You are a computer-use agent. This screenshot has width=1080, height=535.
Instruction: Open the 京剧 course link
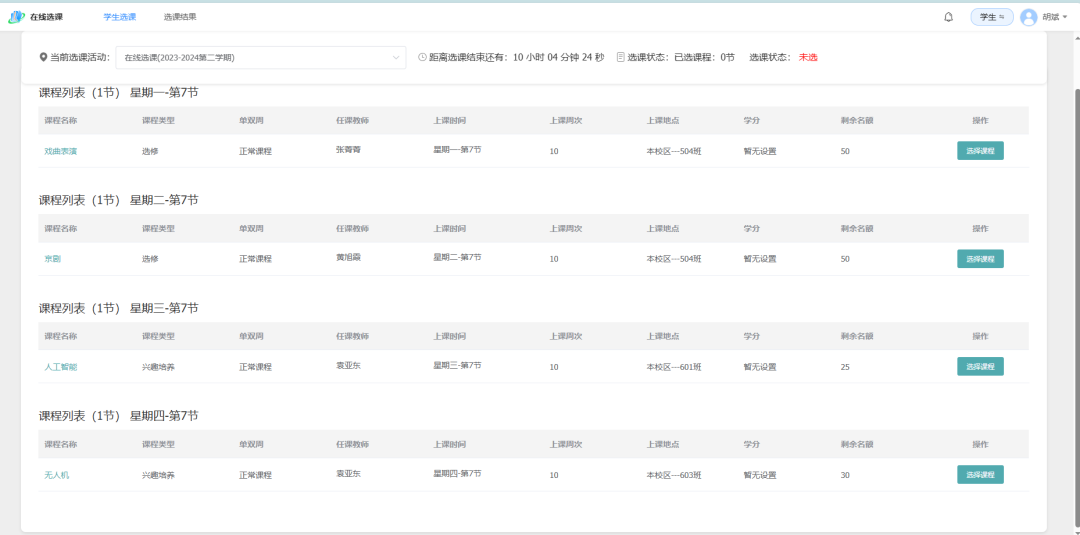click(53, 259)
